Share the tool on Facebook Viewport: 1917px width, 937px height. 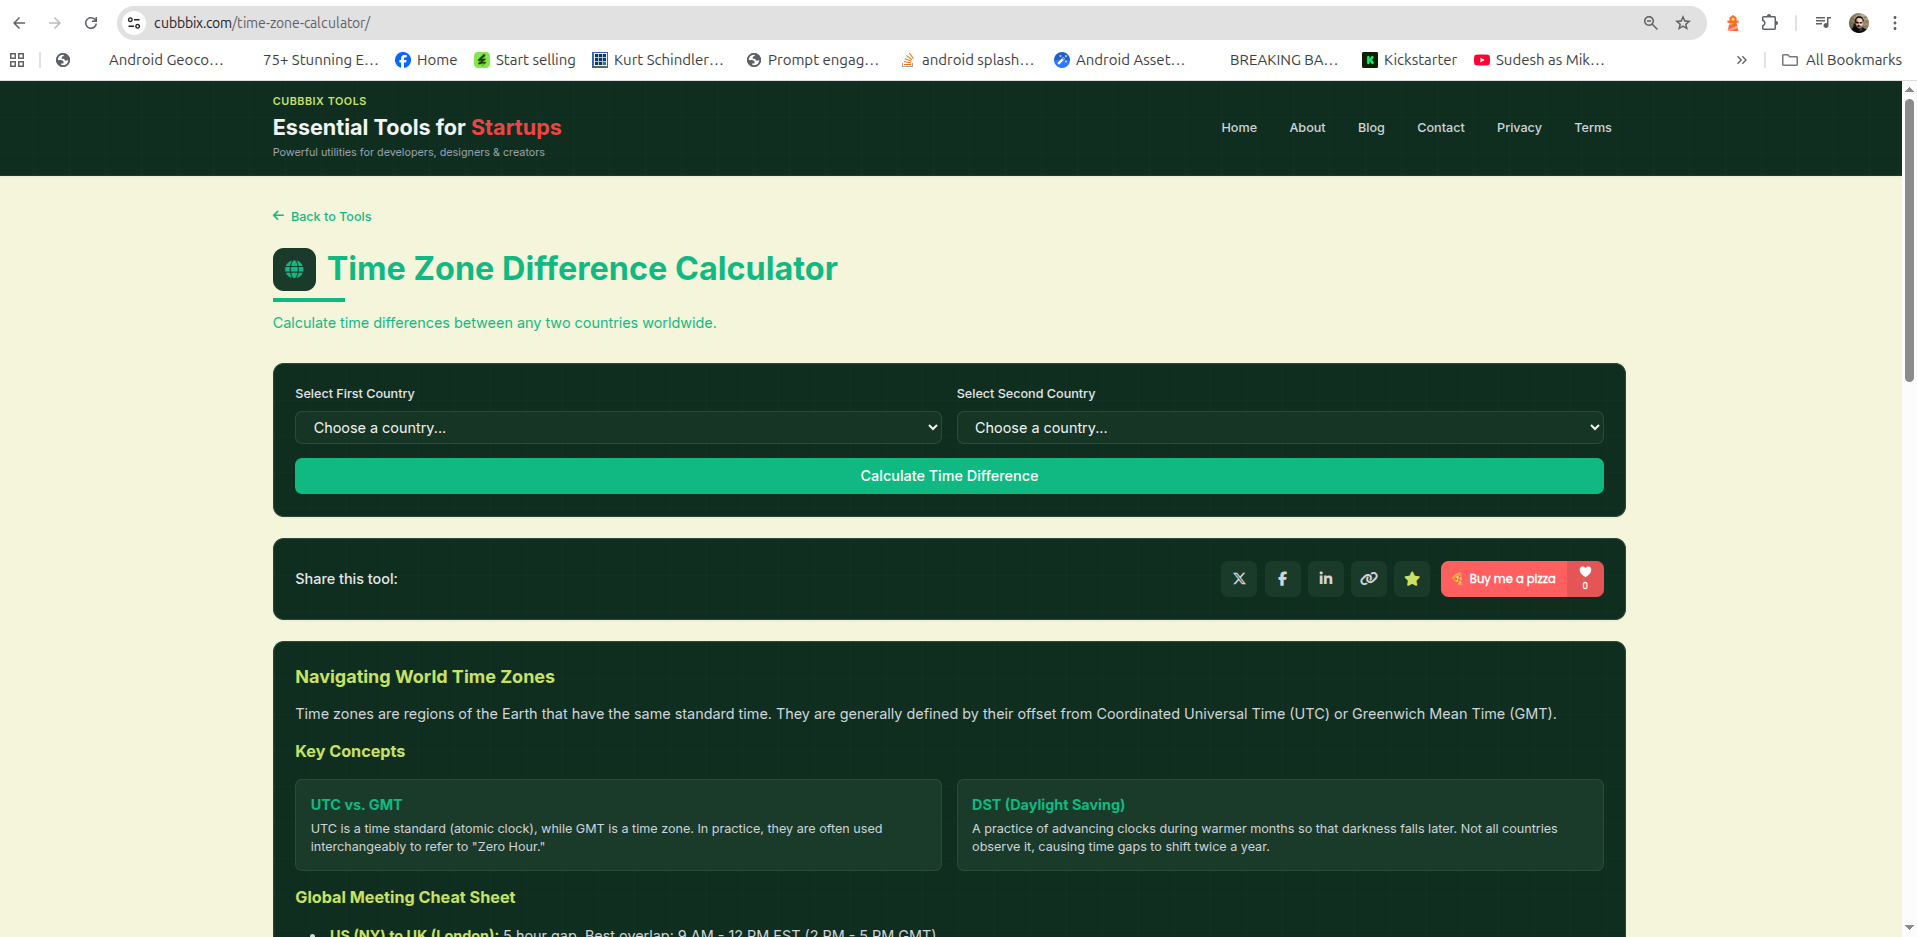tap(1282, 578)
